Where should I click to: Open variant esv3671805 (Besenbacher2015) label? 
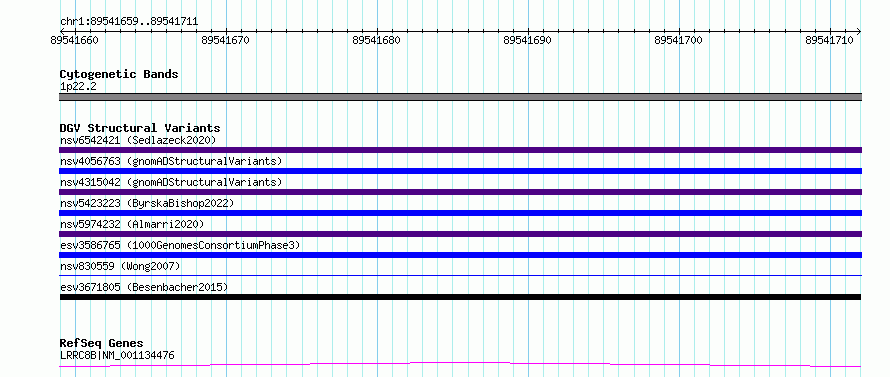144,287
